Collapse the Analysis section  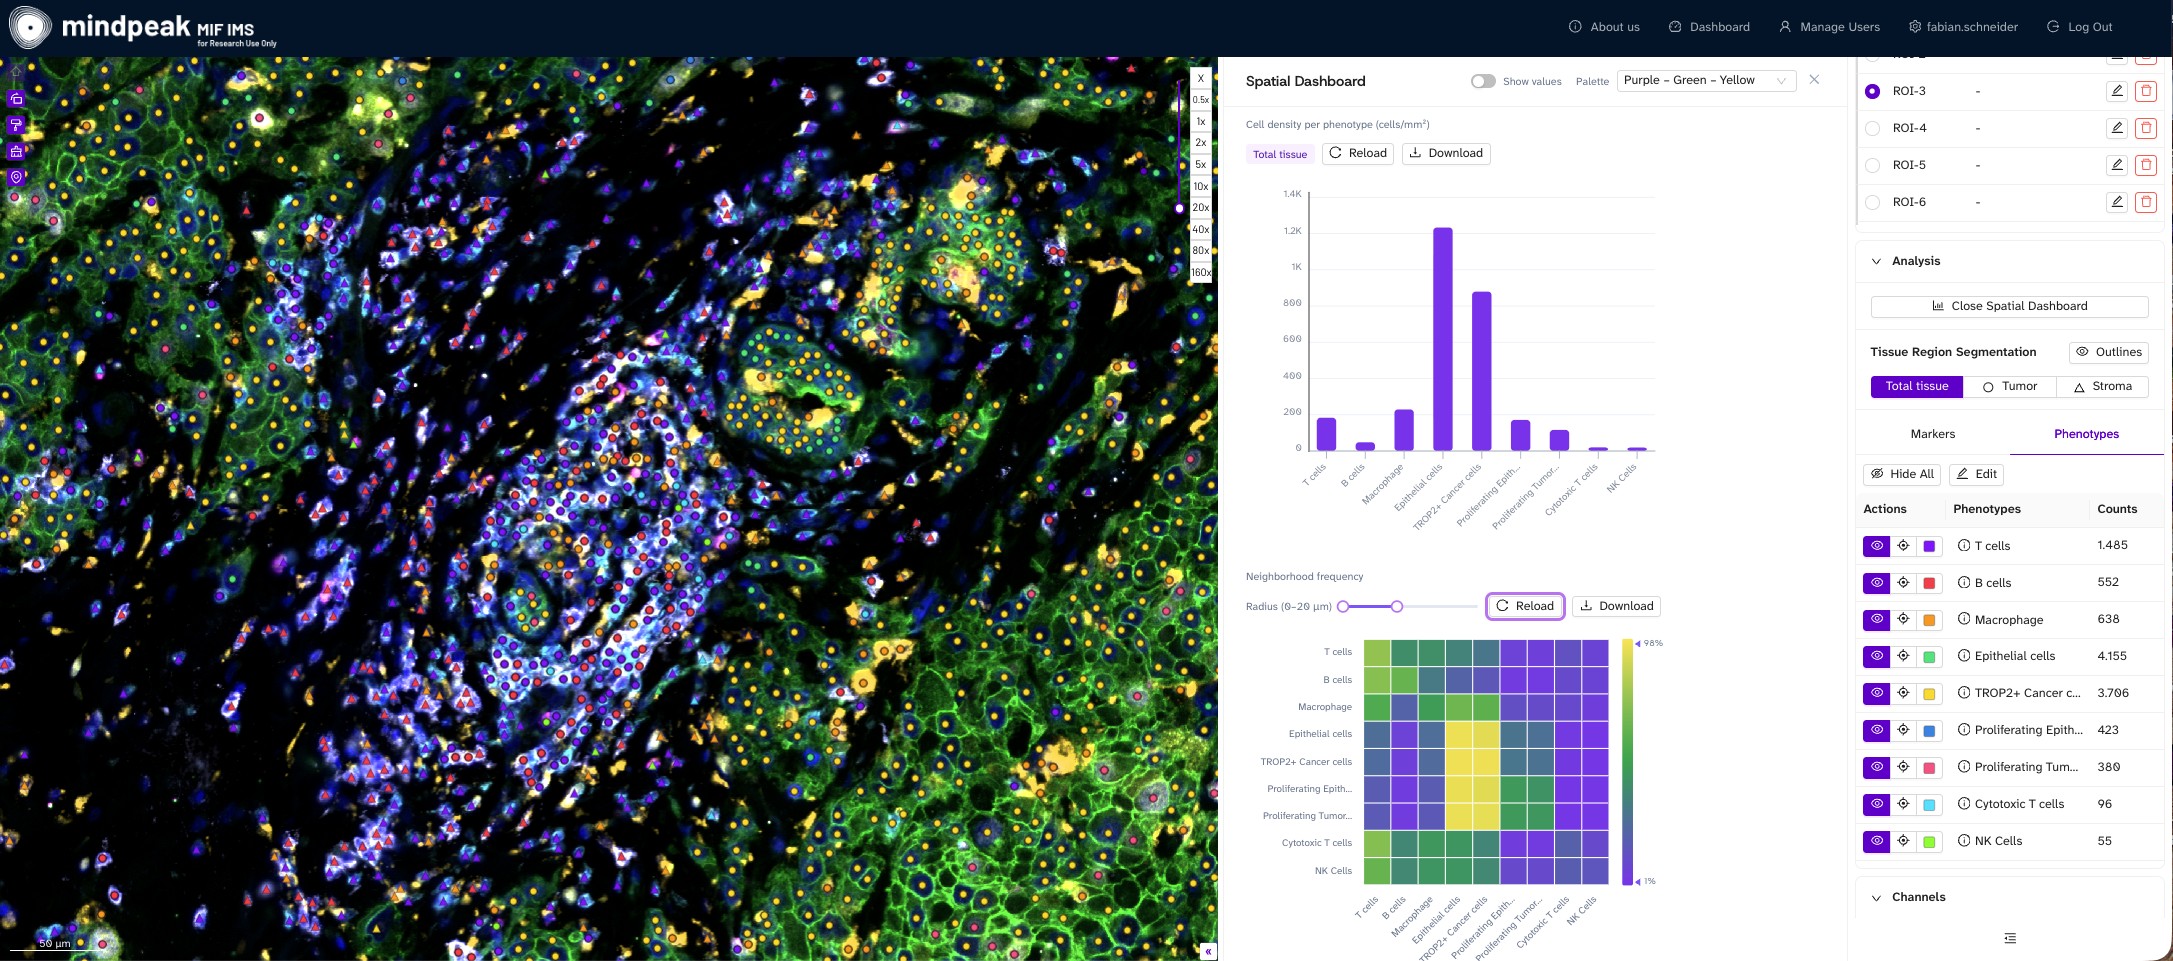click(1876, 261)
